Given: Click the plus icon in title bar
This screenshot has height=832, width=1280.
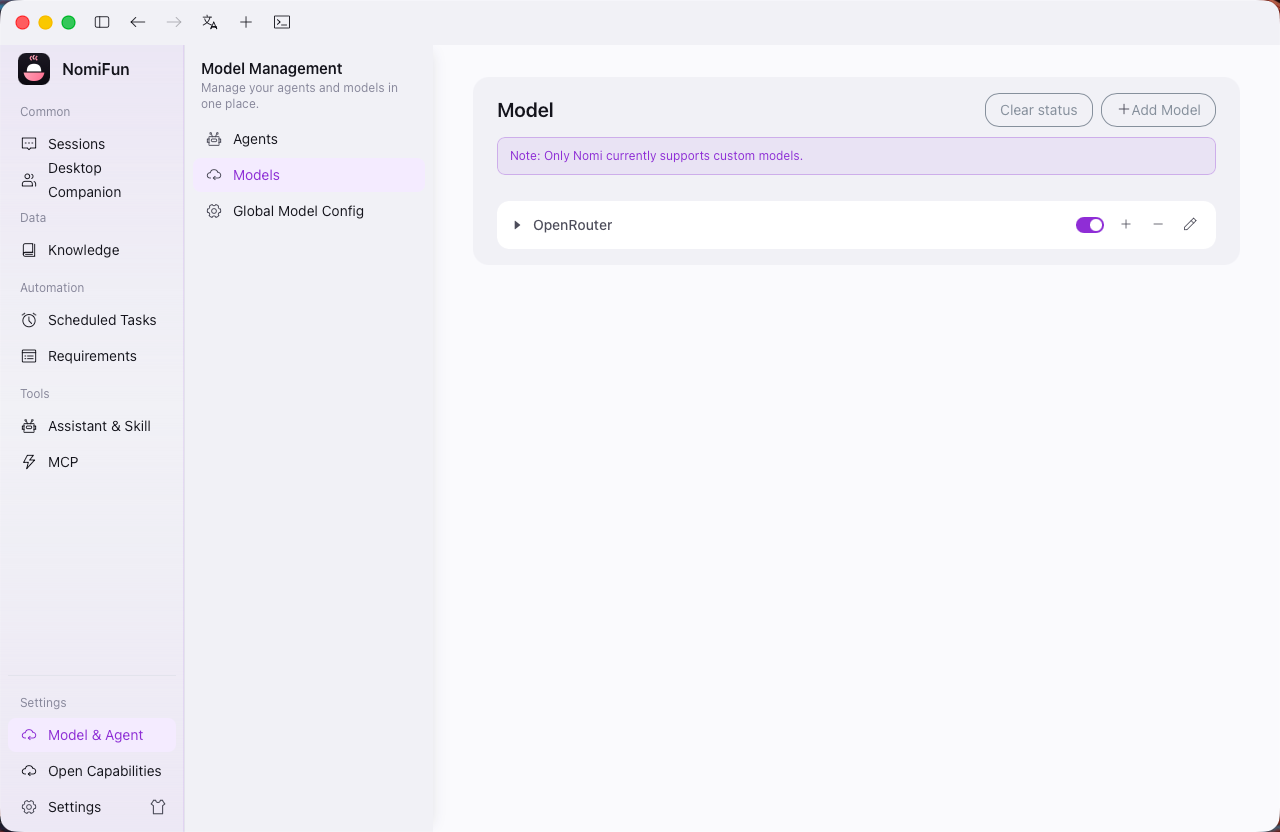Looking at the screenshot, I should [246, 22].
